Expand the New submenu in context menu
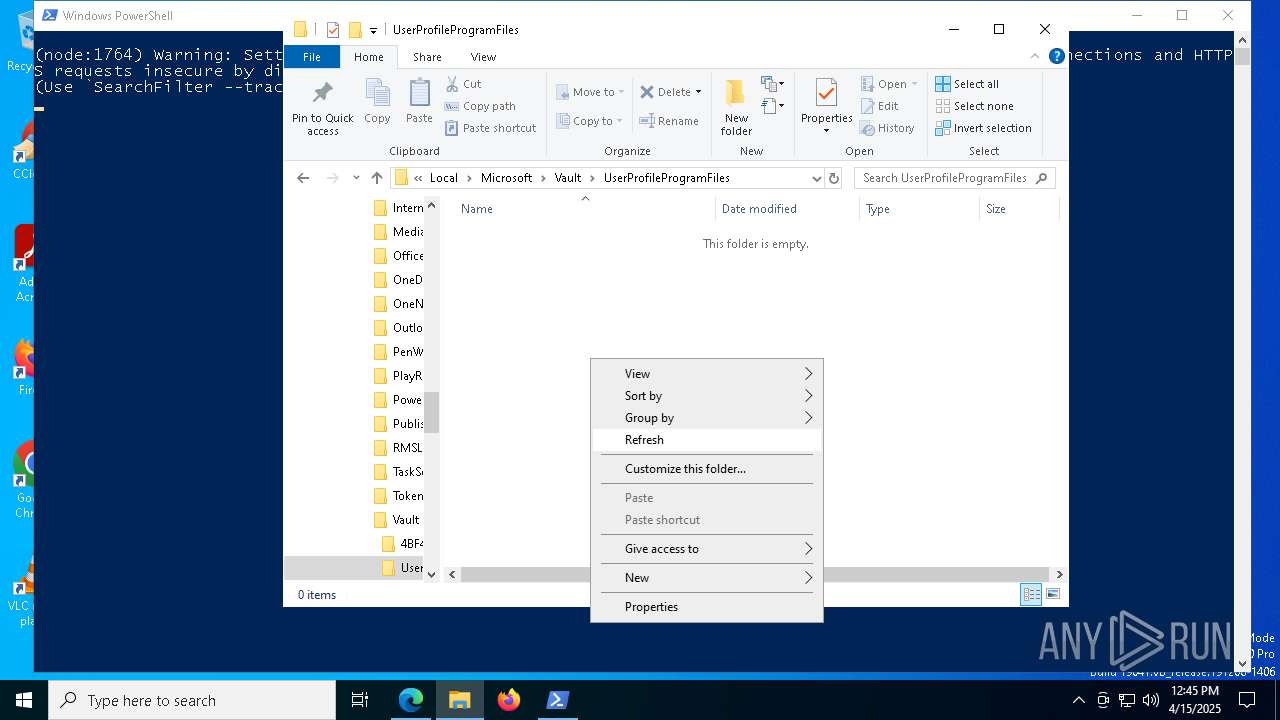 coord(707,578)
